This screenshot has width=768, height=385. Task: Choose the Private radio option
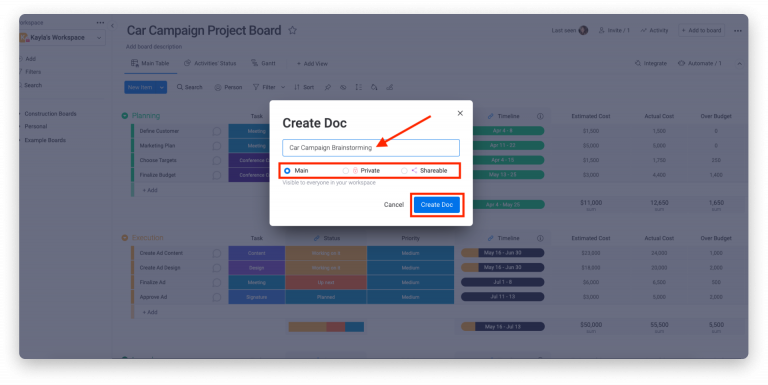tap(346, 170)
